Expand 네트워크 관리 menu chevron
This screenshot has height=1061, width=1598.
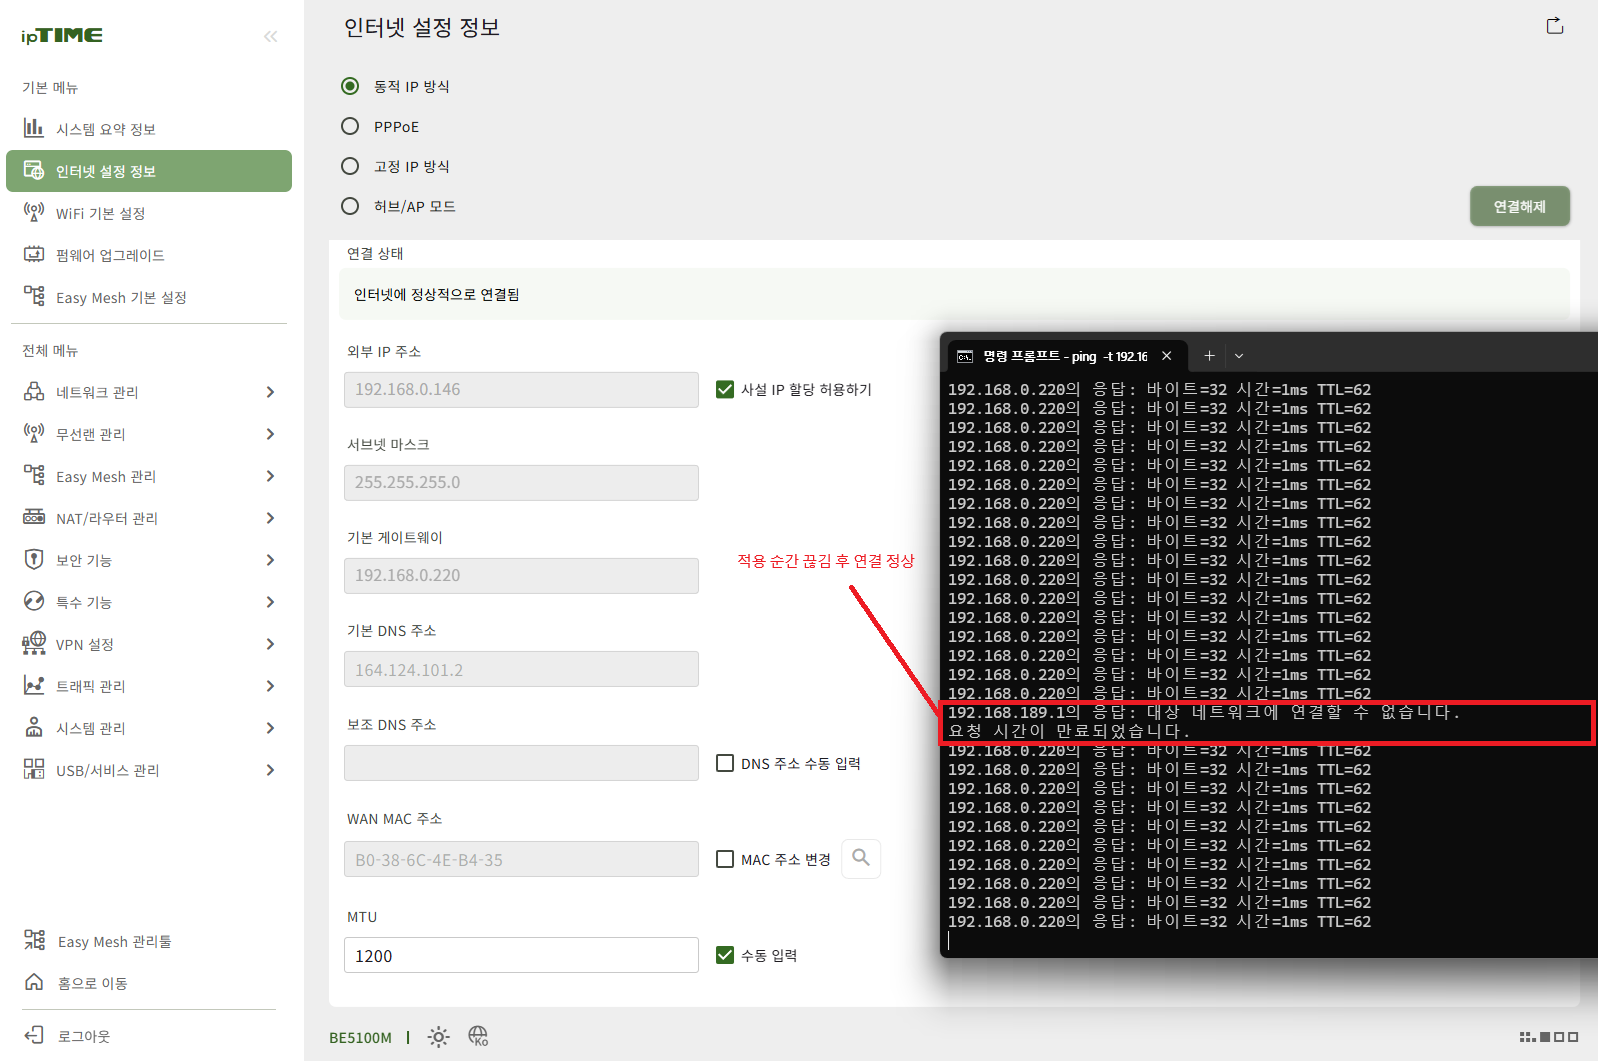[270, 392]
